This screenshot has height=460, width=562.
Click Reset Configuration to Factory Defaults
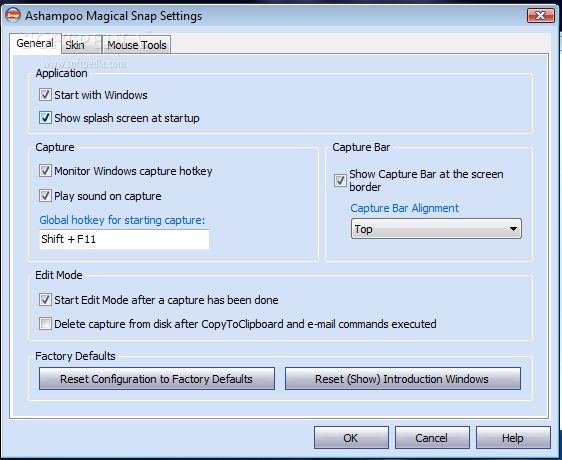157,379
